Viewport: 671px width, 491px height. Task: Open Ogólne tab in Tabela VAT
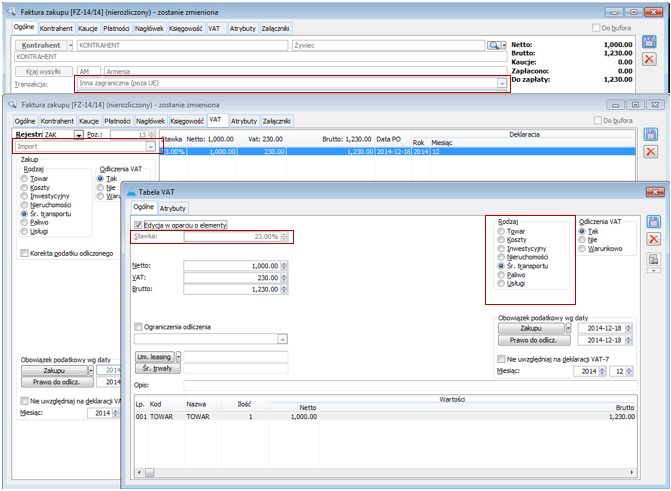point(143,207)
